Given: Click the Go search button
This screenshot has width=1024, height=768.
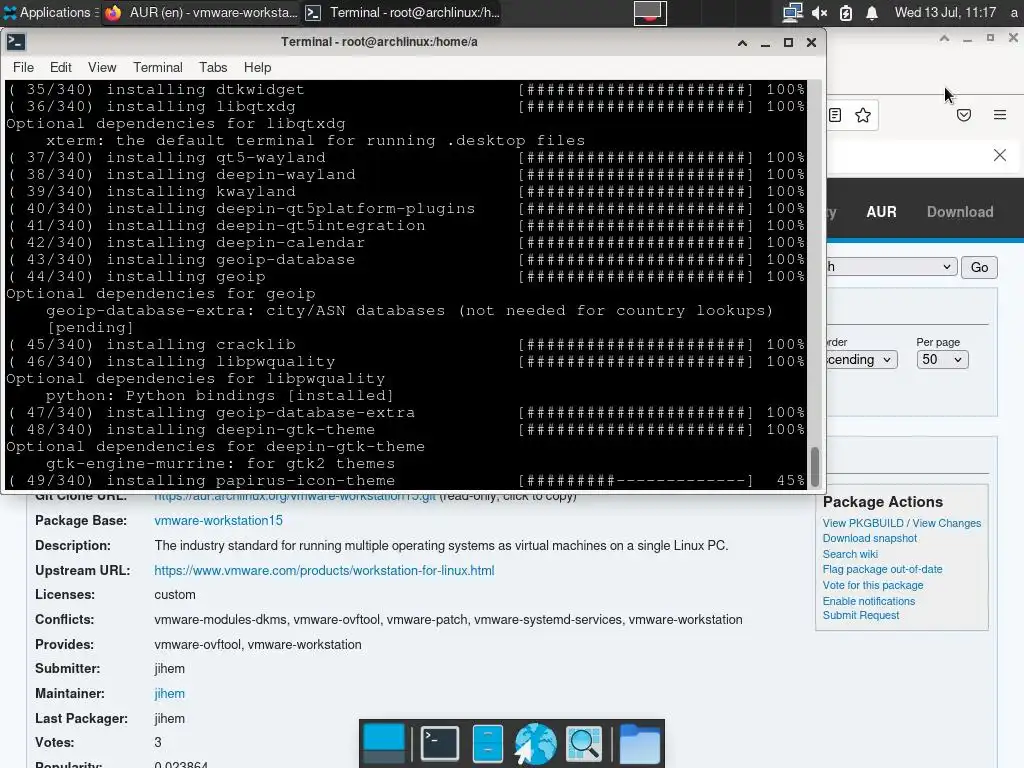Looking at the screenshot, I should pyautogui.click(x=979, y=267).
